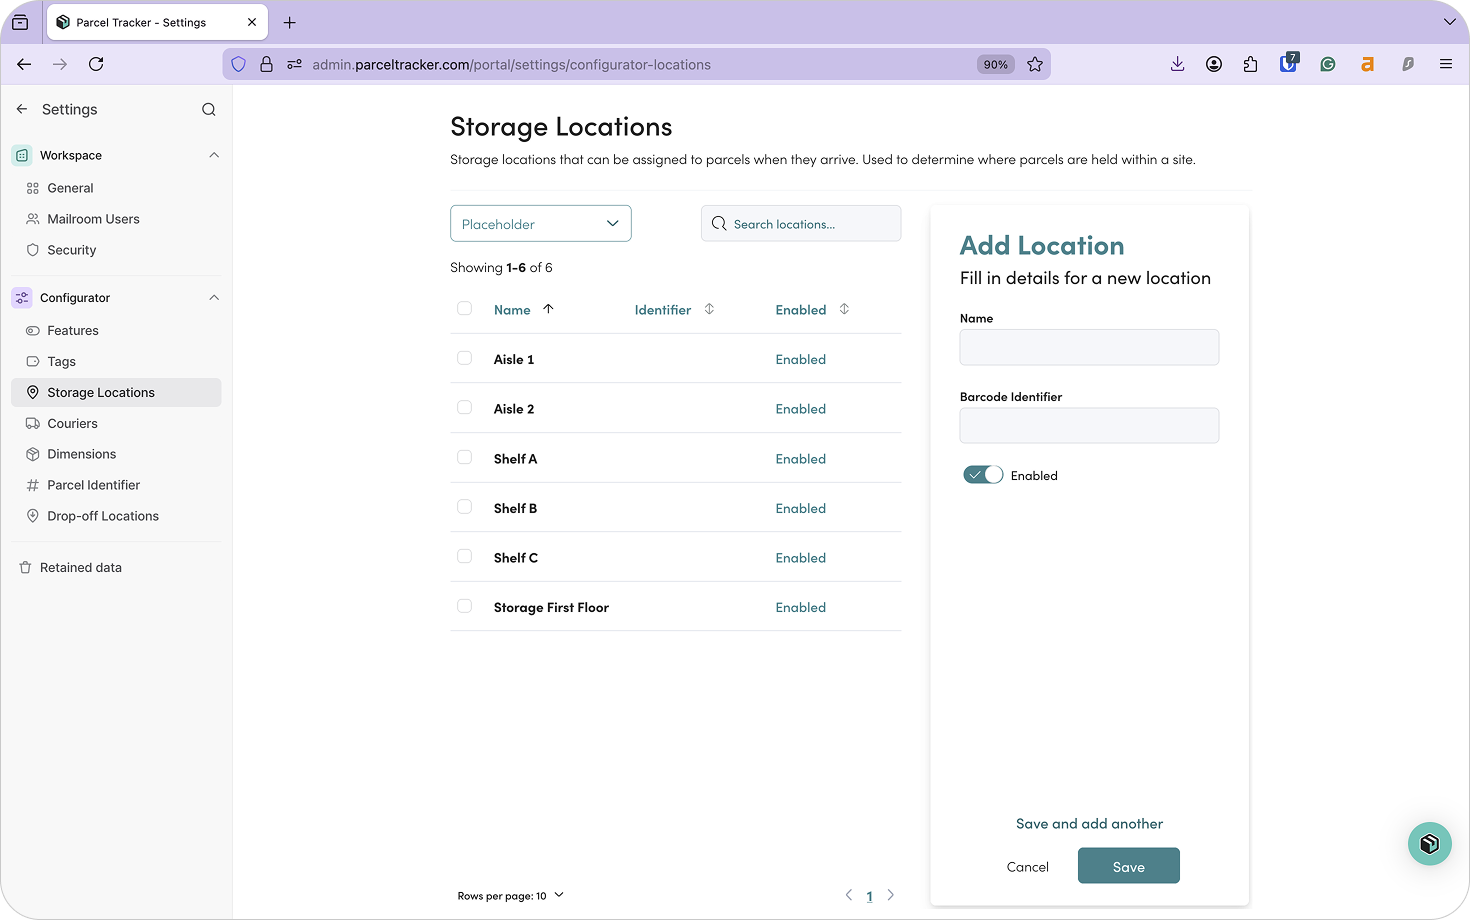Image resolution: width=1470 pixels, height=920 pixels.
Task: Select the checkbox next to Shelf B
Action: [464, 506]
